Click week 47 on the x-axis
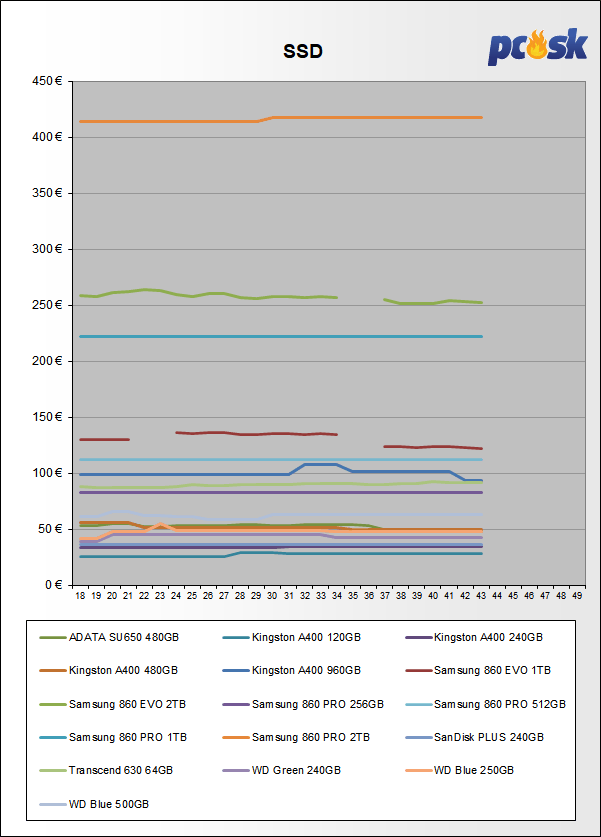 click(545, 596)
